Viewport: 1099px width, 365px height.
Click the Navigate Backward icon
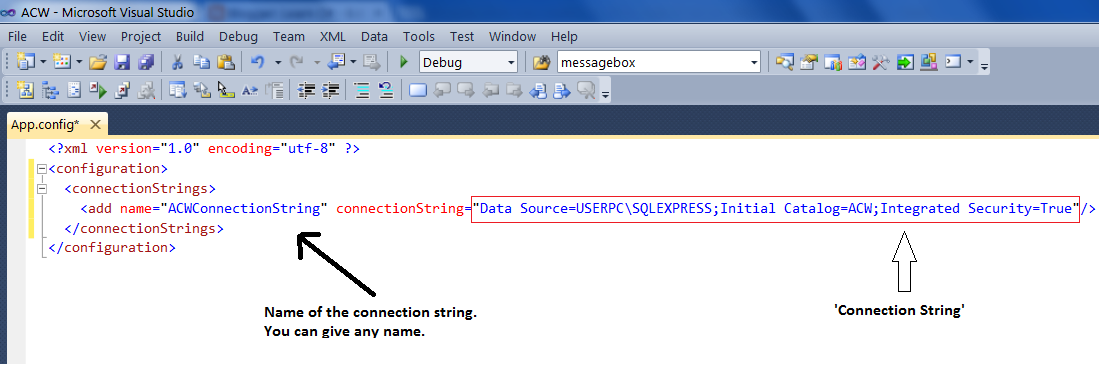(336, 62)
